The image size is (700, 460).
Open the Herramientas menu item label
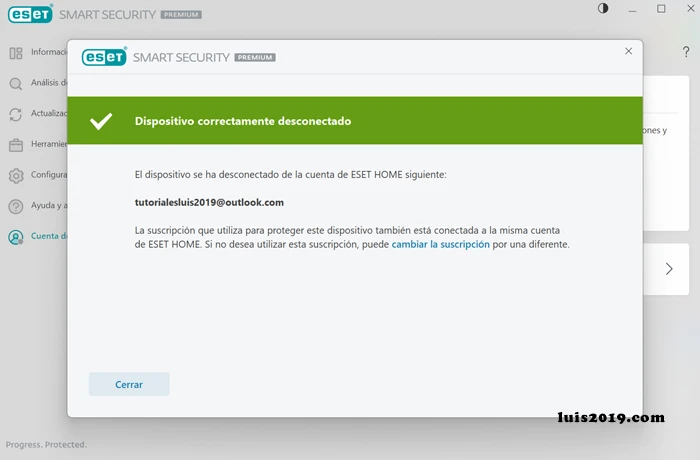pos(49,144)
